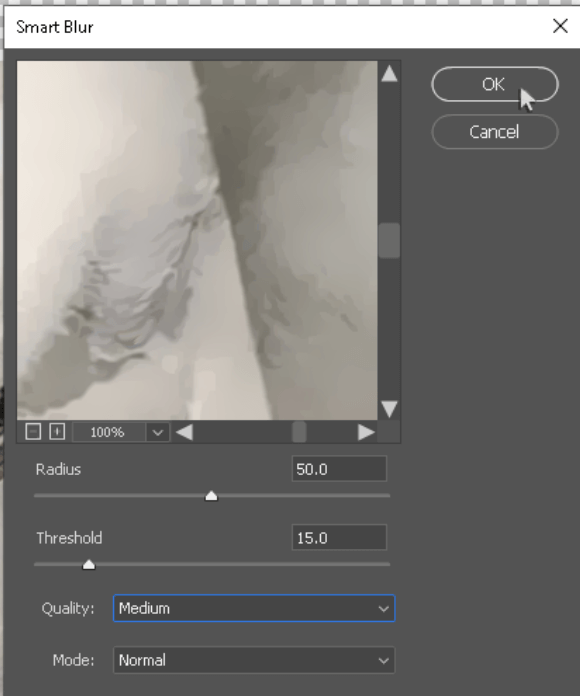The width and height of the screenshot is (580, 696).
Task: Click the Radius slider handle
Action: point(211,496)
